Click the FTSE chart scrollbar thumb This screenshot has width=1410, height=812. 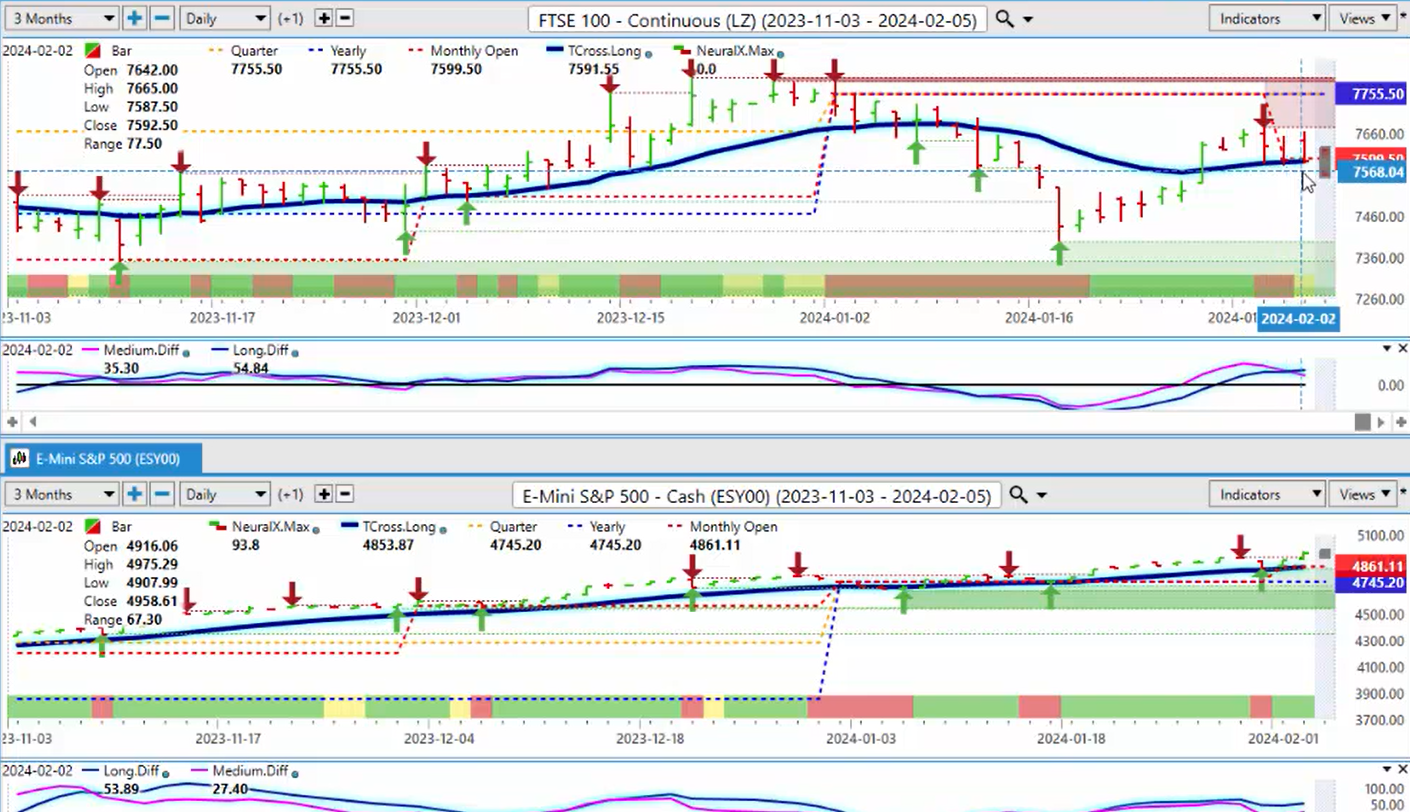click(1362, 422)
